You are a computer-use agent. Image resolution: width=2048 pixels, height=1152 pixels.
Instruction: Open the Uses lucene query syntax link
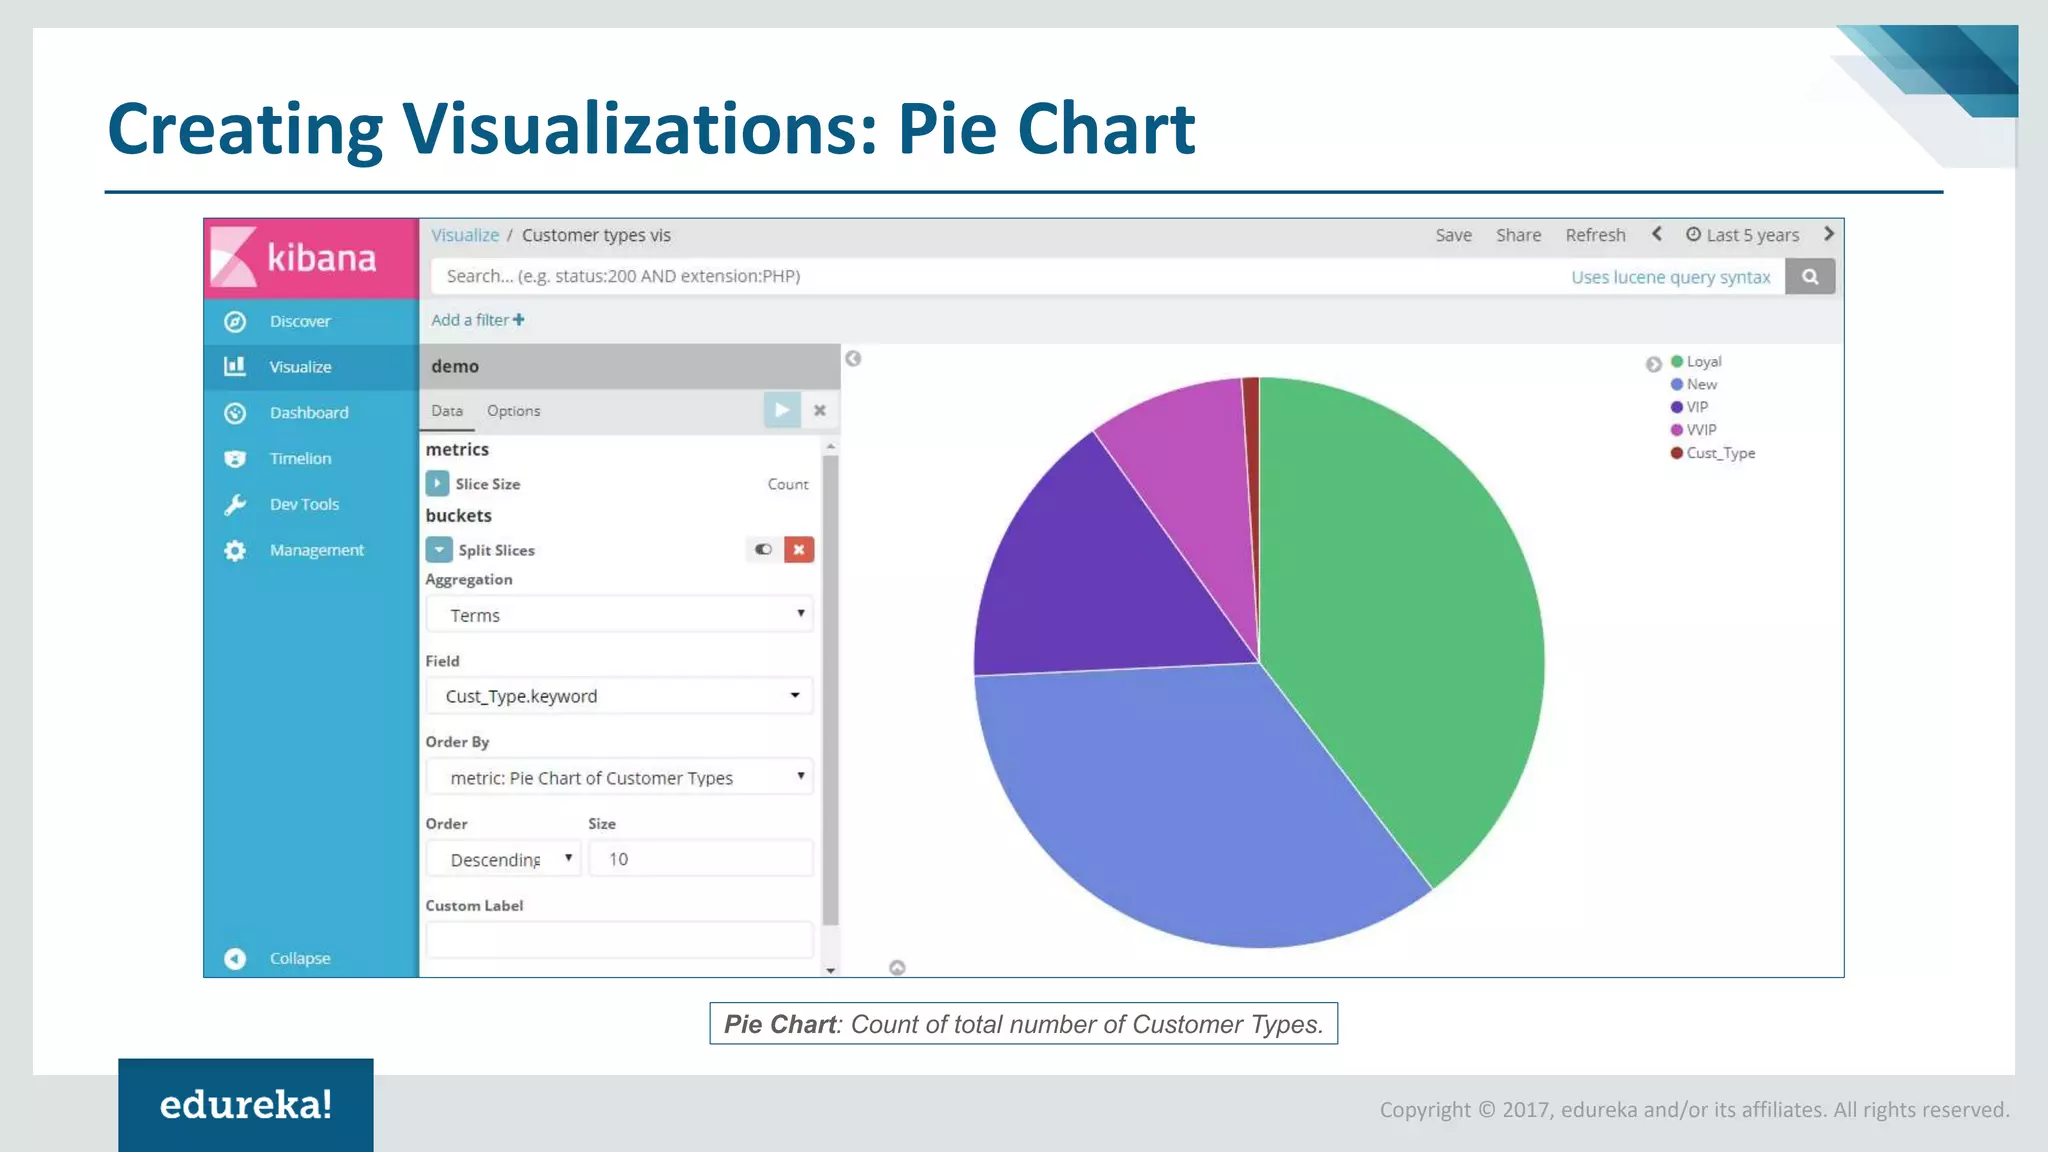(x=1670, y=277)
